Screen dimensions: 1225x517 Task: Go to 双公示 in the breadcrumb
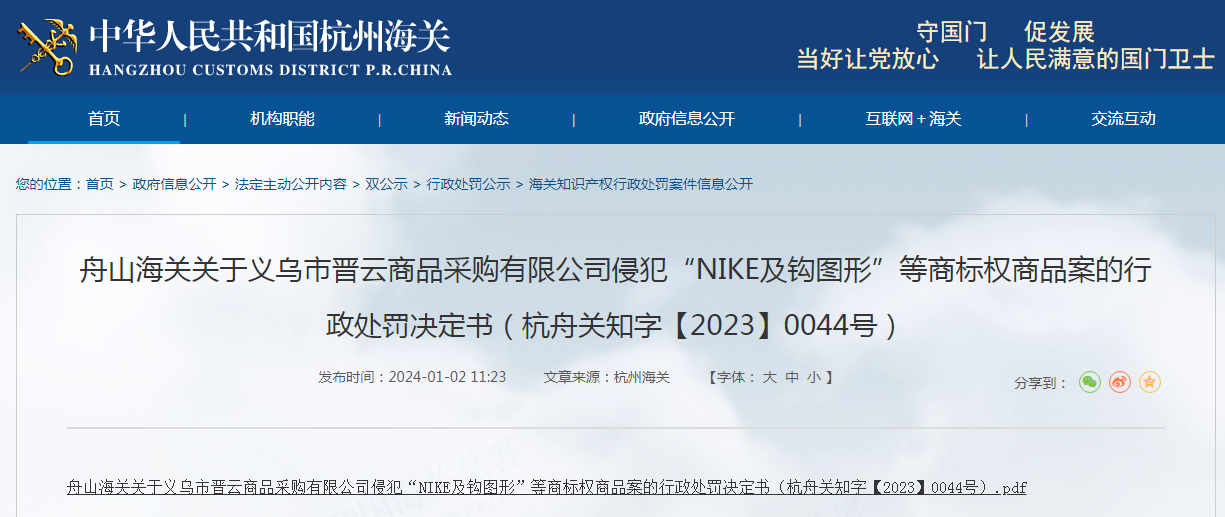pyautogui.click(x=386, y=184)
